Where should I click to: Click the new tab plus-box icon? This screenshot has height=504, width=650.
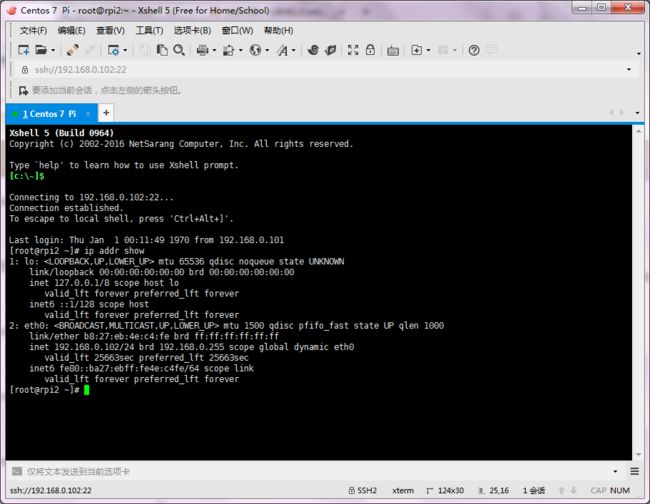417,50
